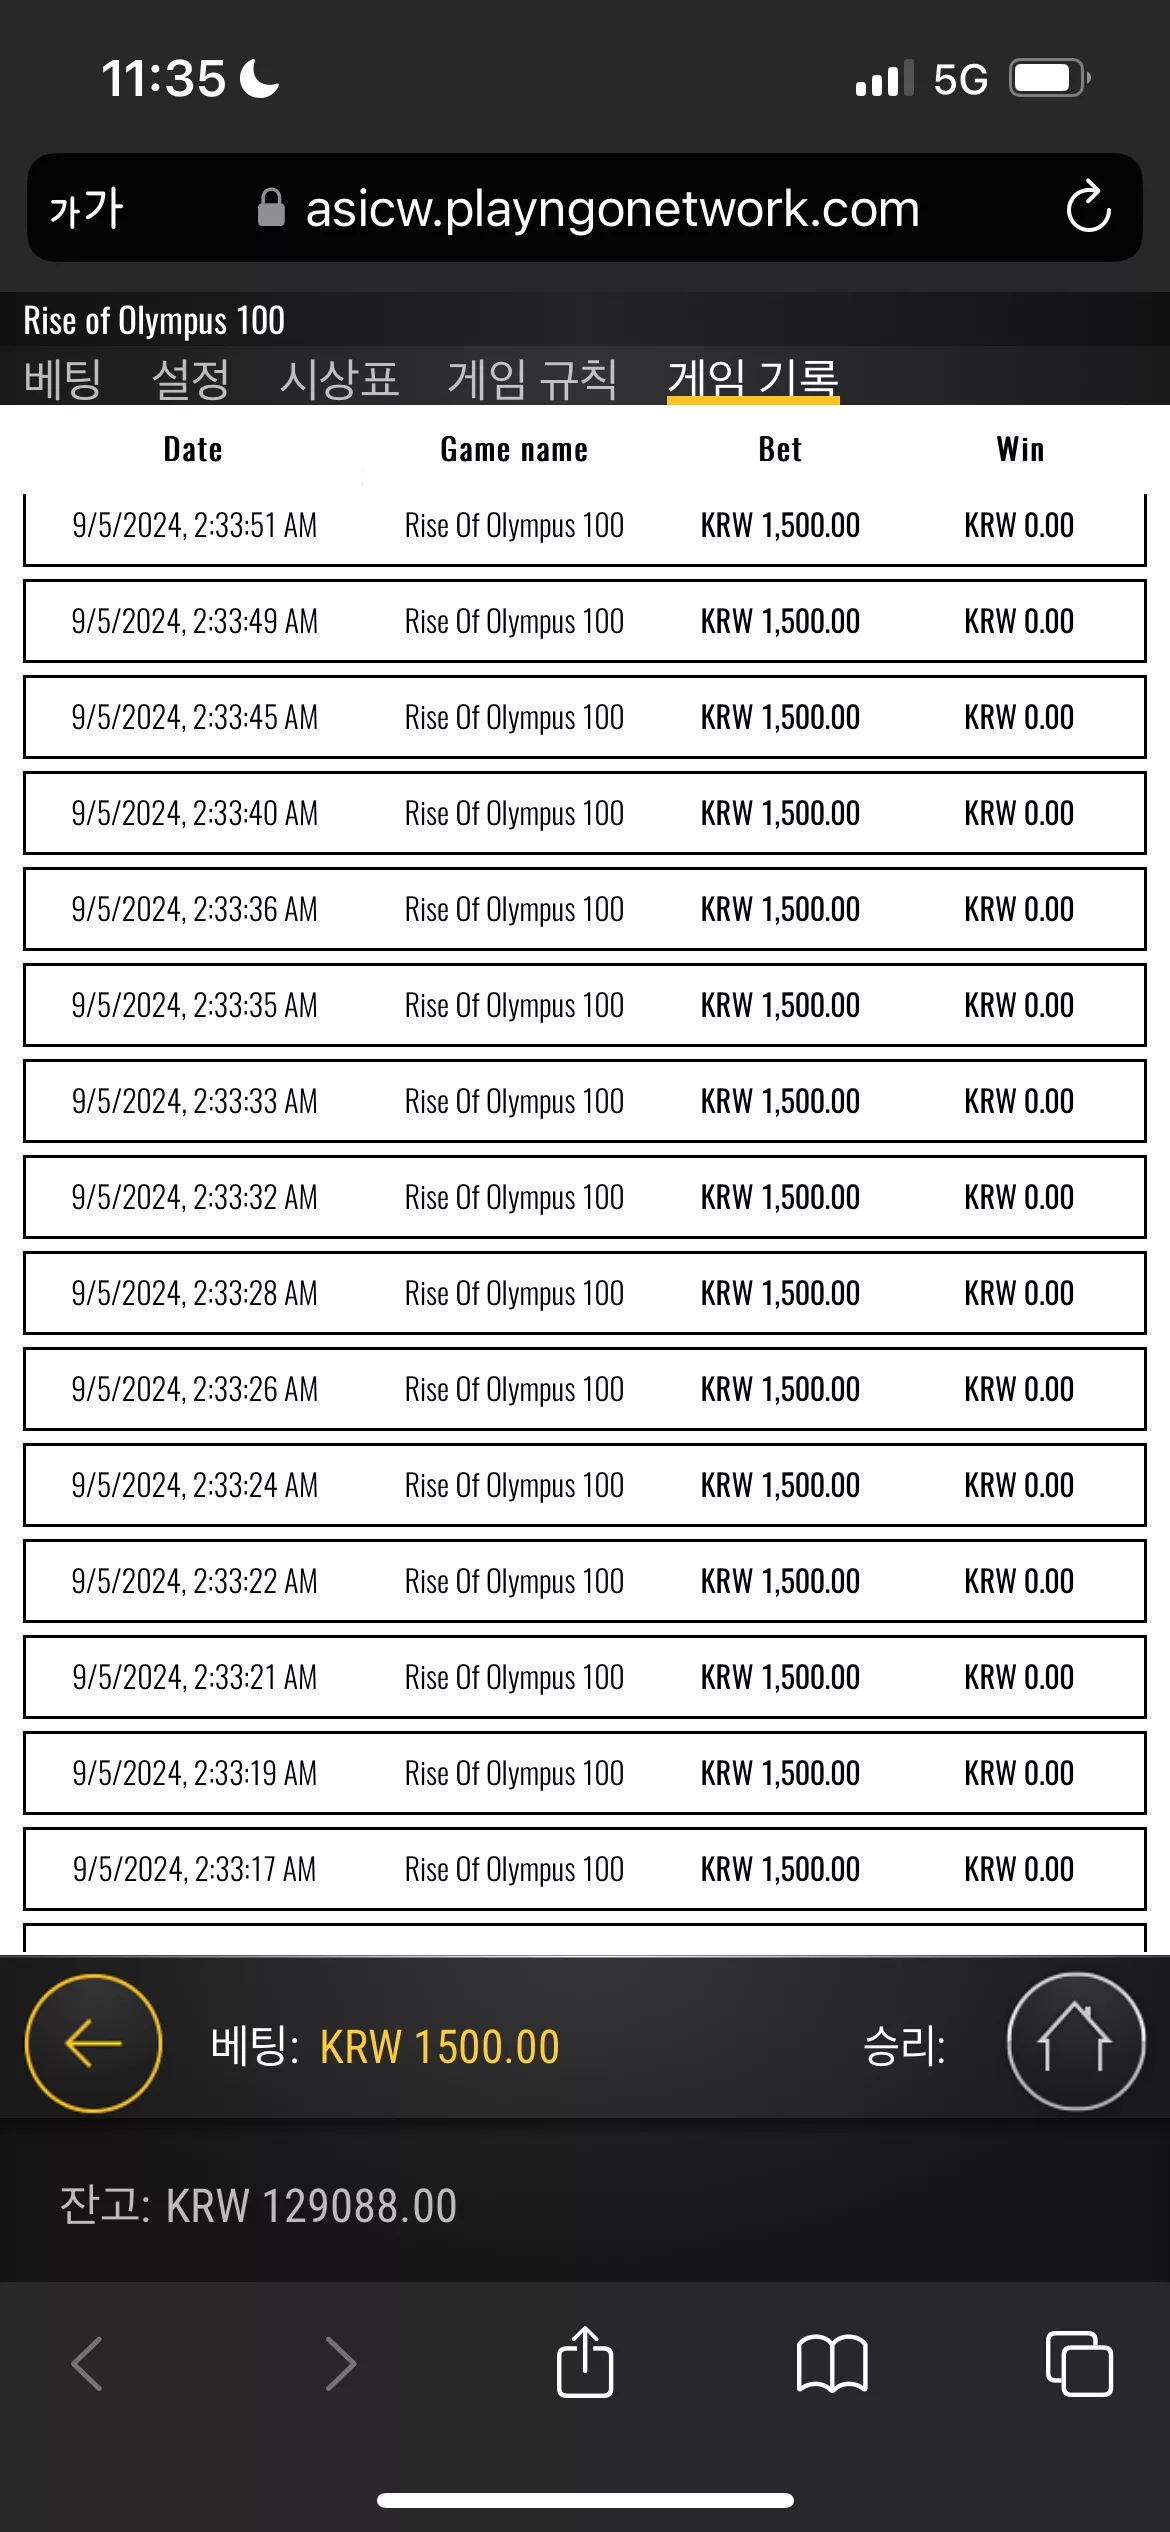Open the 2:33:40 AM game record row
Screen dimensions: 1170x2532
pyautogui.click(x=585, y=813)
